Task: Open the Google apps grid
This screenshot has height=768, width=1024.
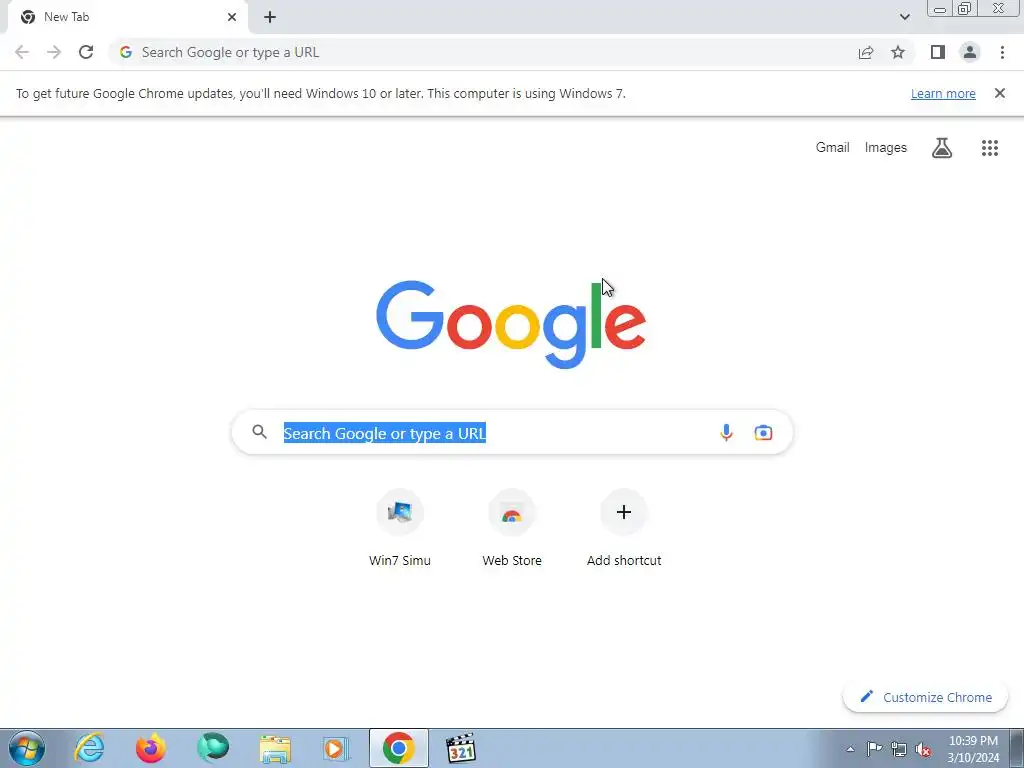Action: point(989,148)
